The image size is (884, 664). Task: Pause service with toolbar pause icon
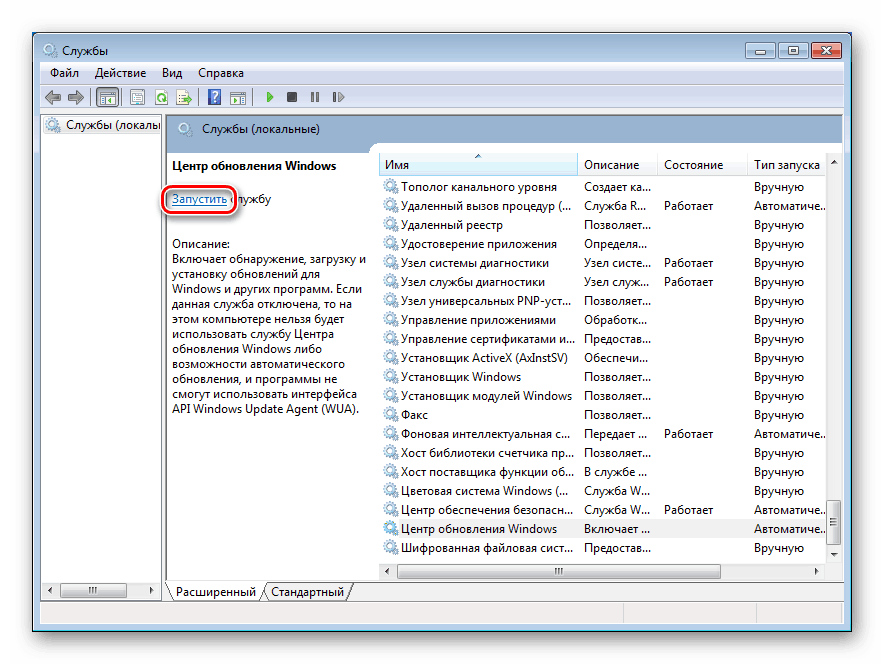pyautogui.click(x=315, y=98)
